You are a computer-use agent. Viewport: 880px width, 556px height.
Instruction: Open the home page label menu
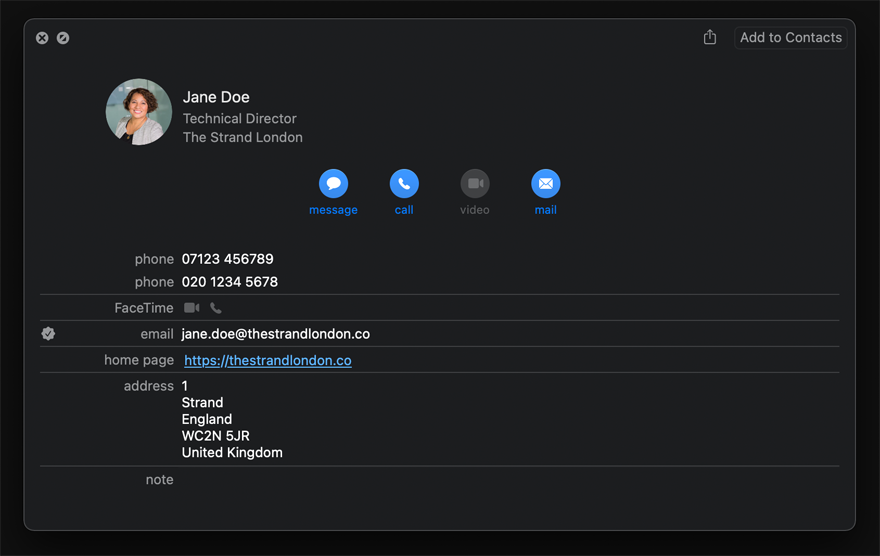click(139, 360)
